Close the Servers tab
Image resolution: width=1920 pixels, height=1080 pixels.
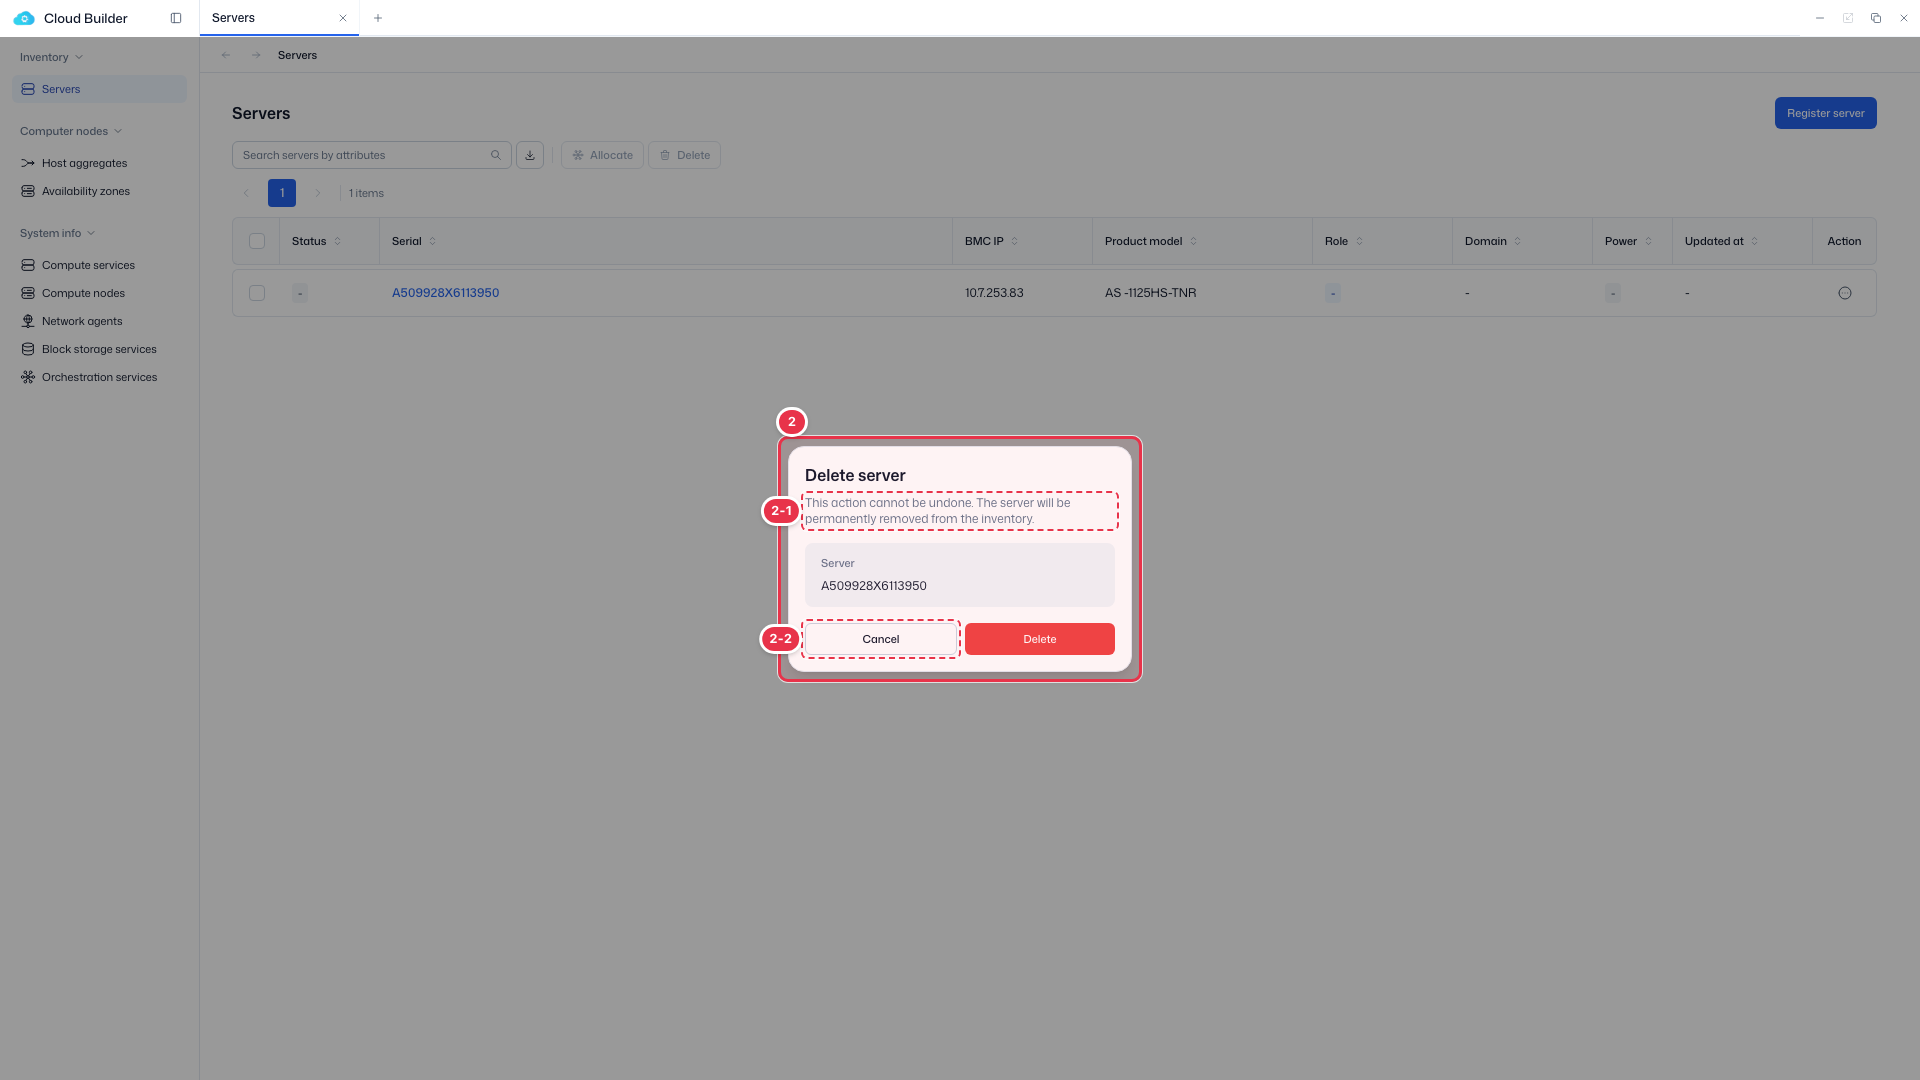343,18
